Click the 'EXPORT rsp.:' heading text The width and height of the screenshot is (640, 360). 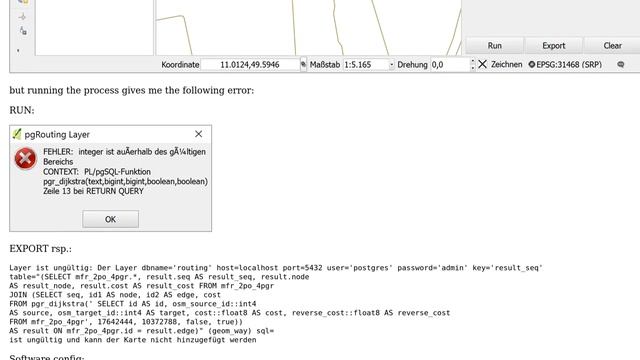coord(40,249)
